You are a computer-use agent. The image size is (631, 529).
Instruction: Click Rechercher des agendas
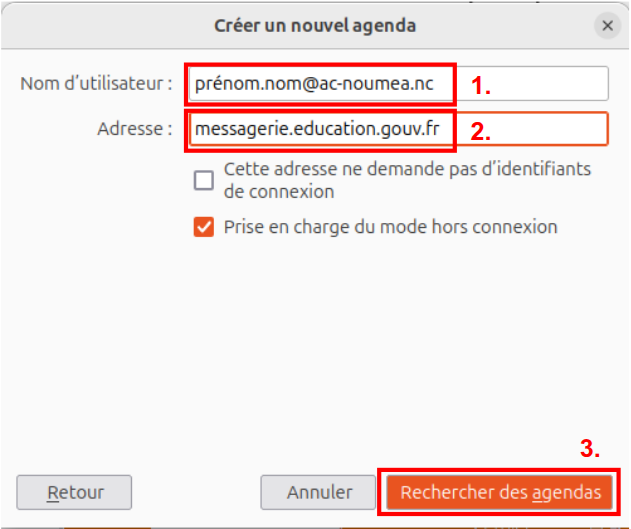(500, 492)
